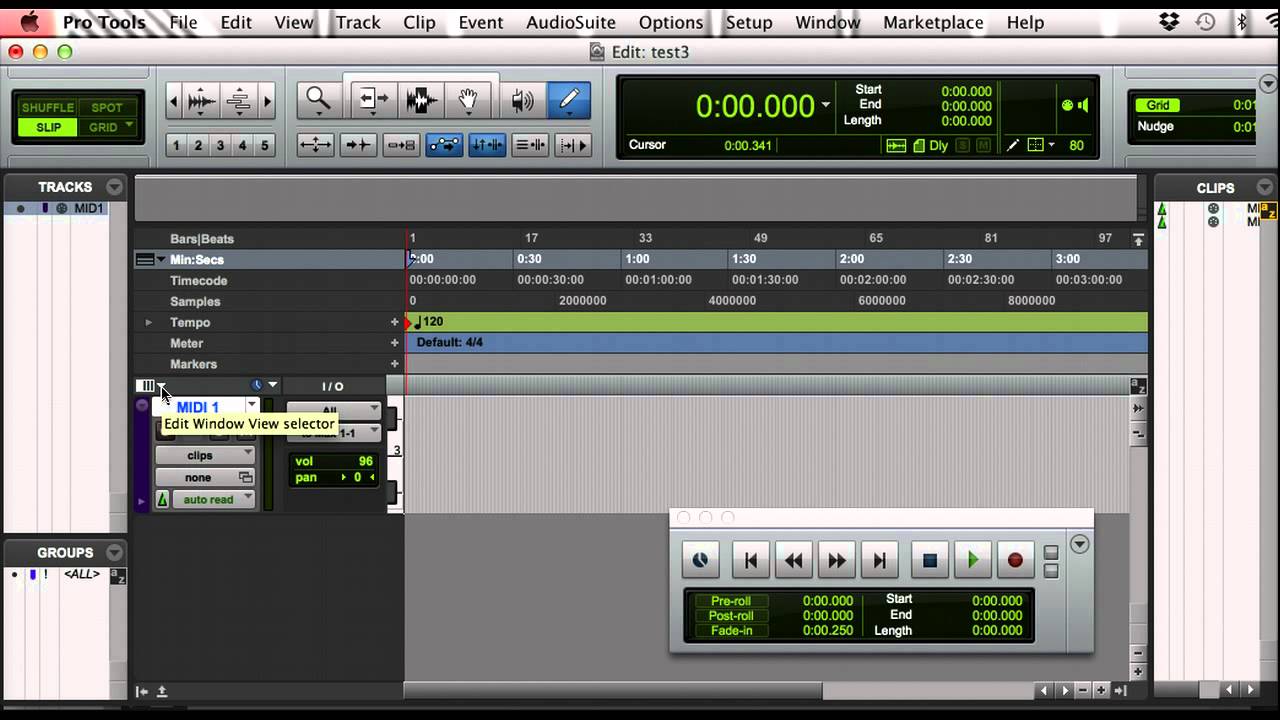Select the MID1 track in Tracks list
The height and width of the screenshot is (720, 1280).
coord(88,208)
